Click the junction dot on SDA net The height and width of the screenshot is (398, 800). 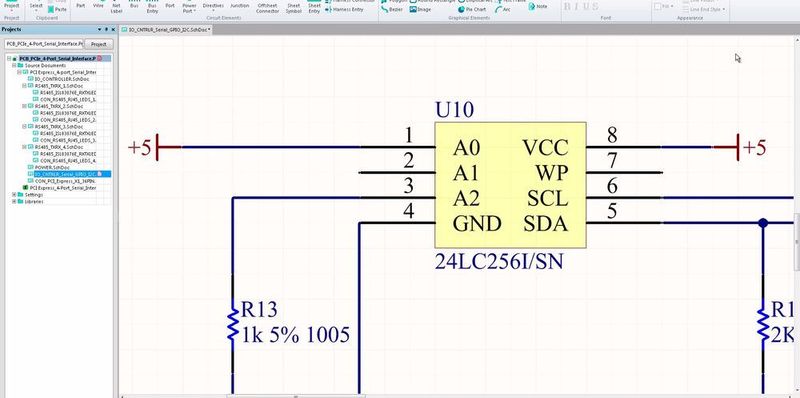tap(763, 223)
